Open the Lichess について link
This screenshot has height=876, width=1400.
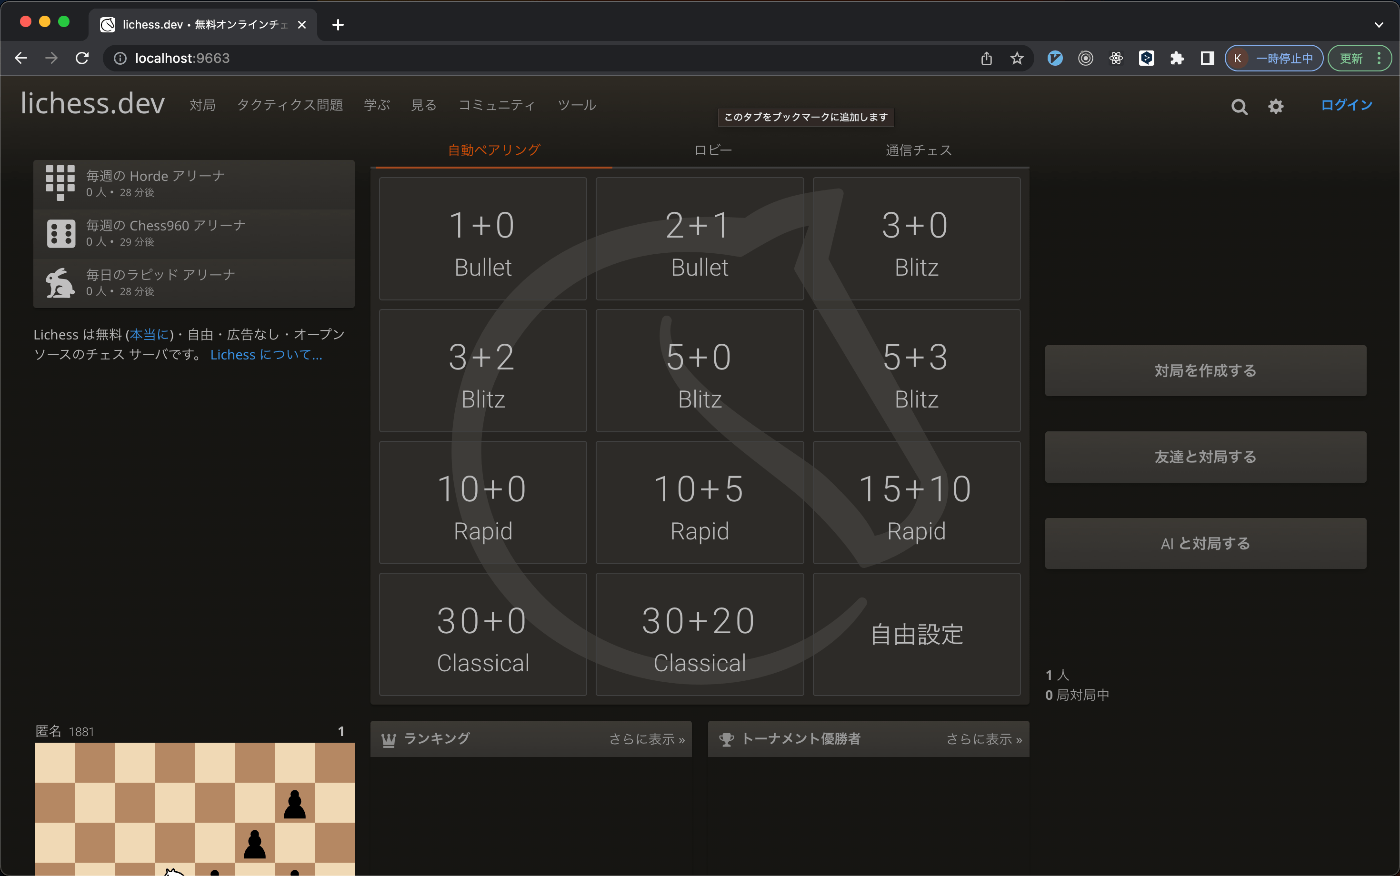[266, 355]
